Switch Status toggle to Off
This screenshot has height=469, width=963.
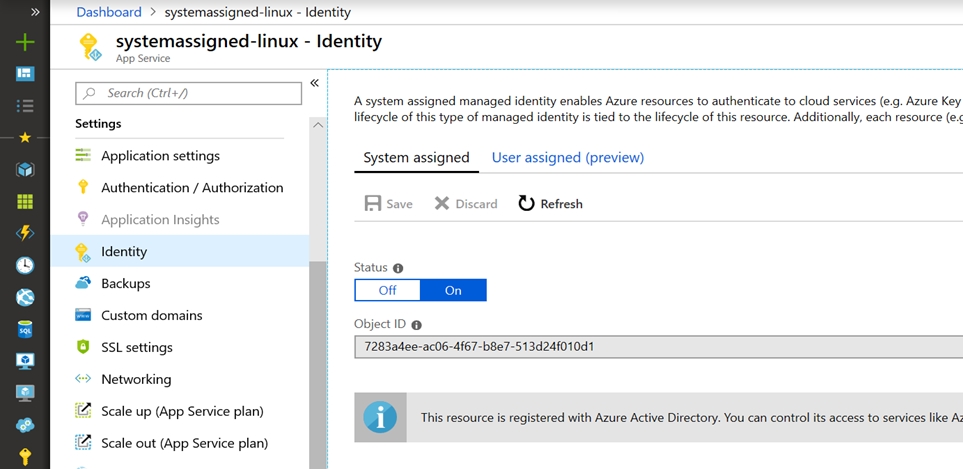(387, 290)
